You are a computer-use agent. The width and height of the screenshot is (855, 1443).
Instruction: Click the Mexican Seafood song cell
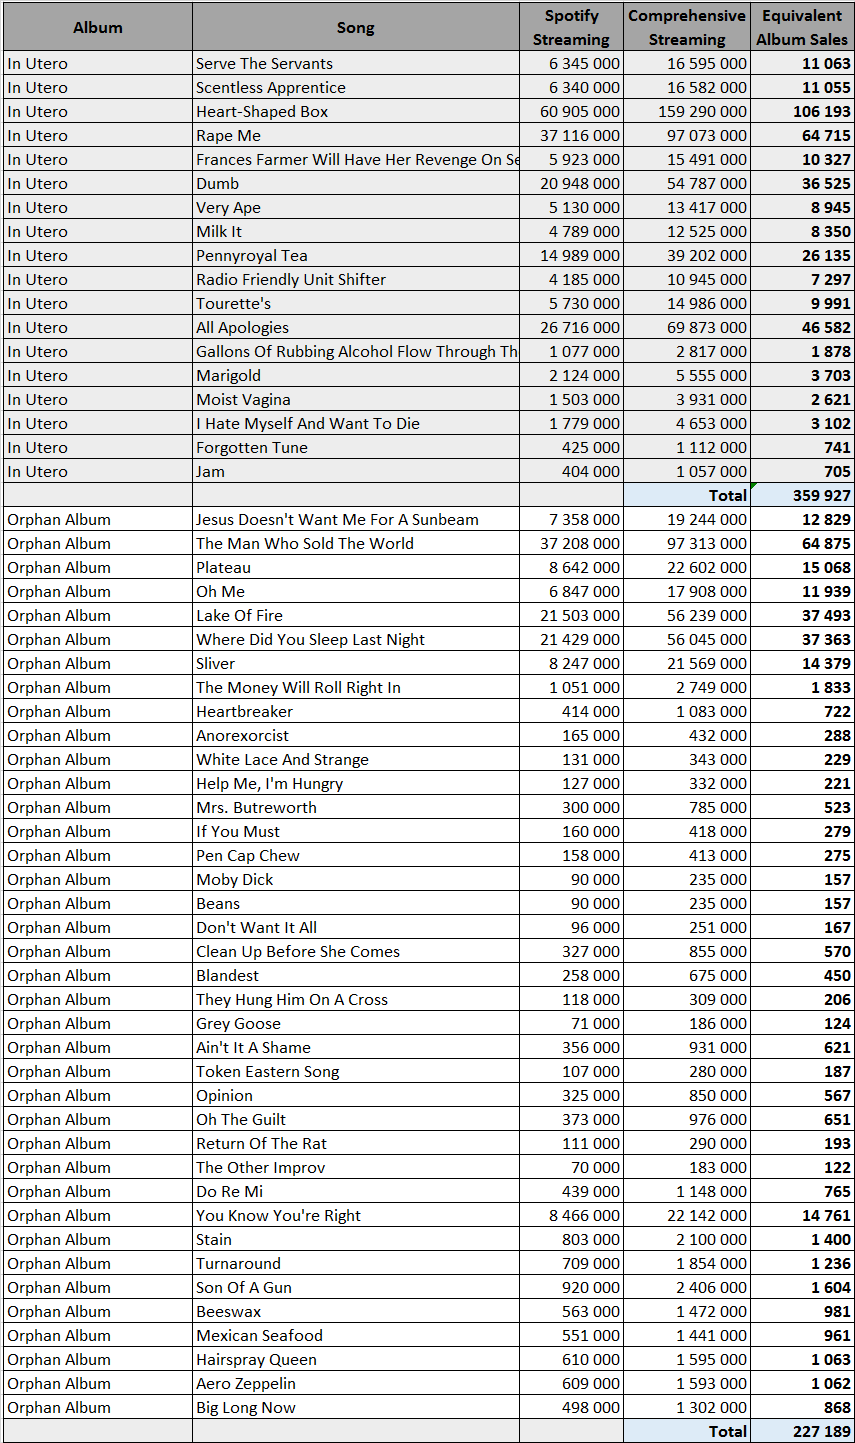tap(355, 1335)
